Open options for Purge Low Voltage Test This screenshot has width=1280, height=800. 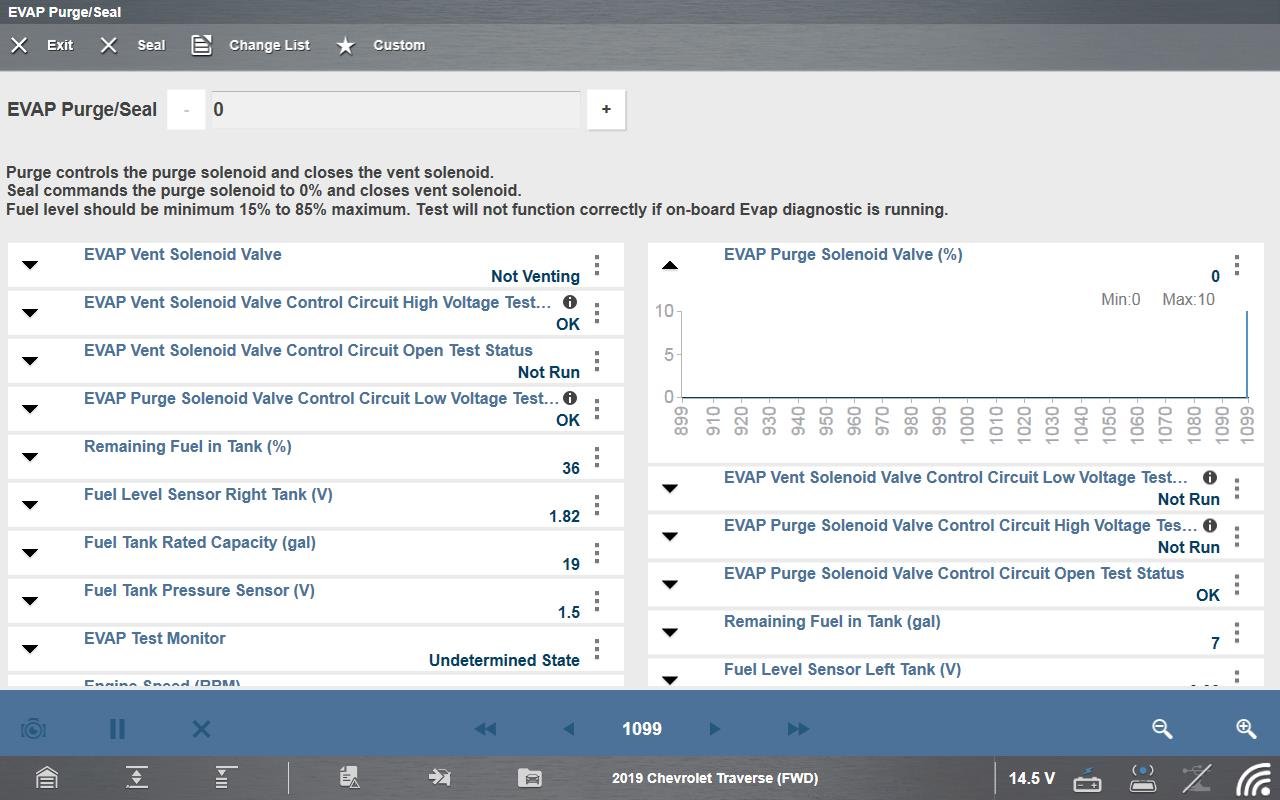coord(597,409)
